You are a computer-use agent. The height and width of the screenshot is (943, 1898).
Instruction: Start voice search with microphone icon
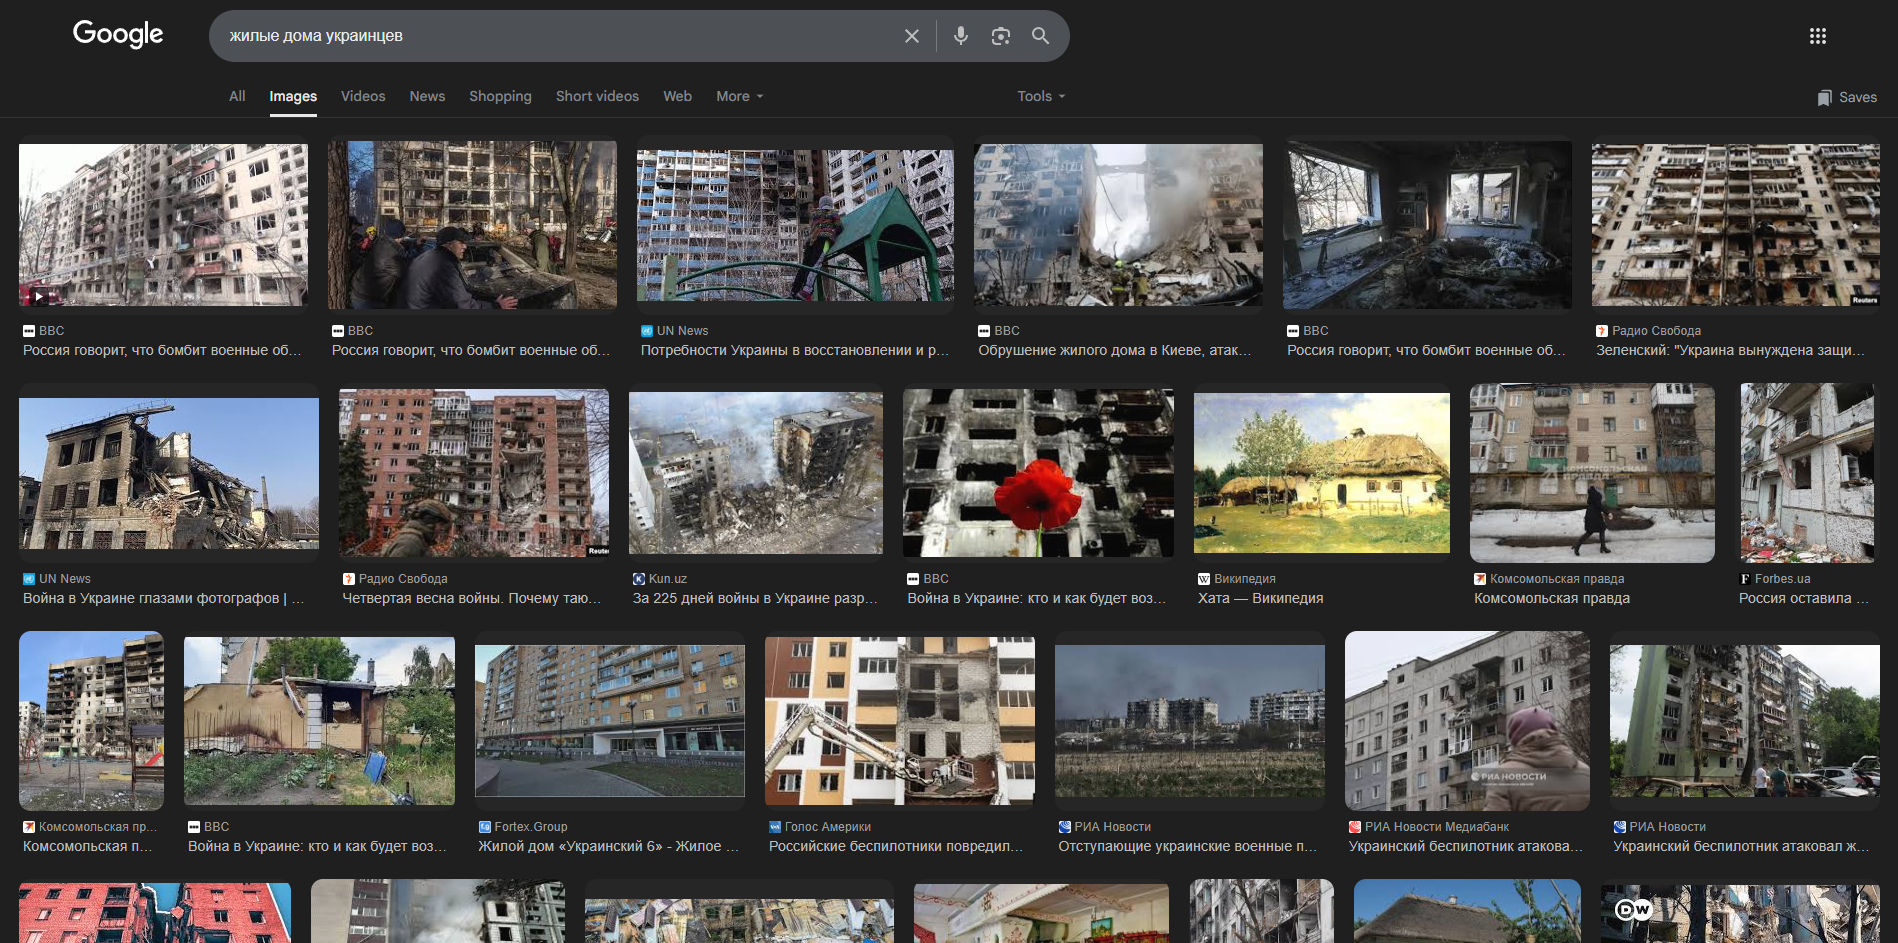coord(960,36)
